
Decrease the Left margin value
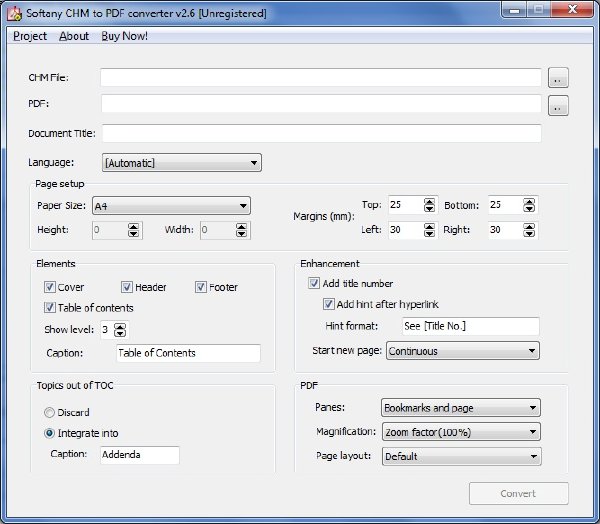click(429, 233)
